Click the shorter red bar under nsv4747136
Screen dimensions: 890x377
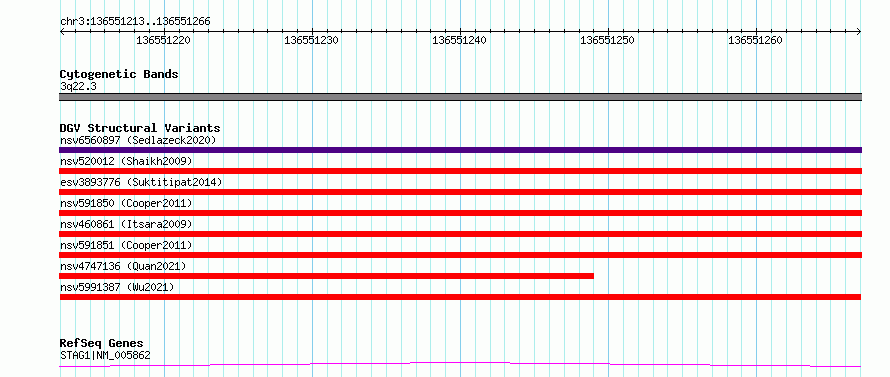pos(326,276)
